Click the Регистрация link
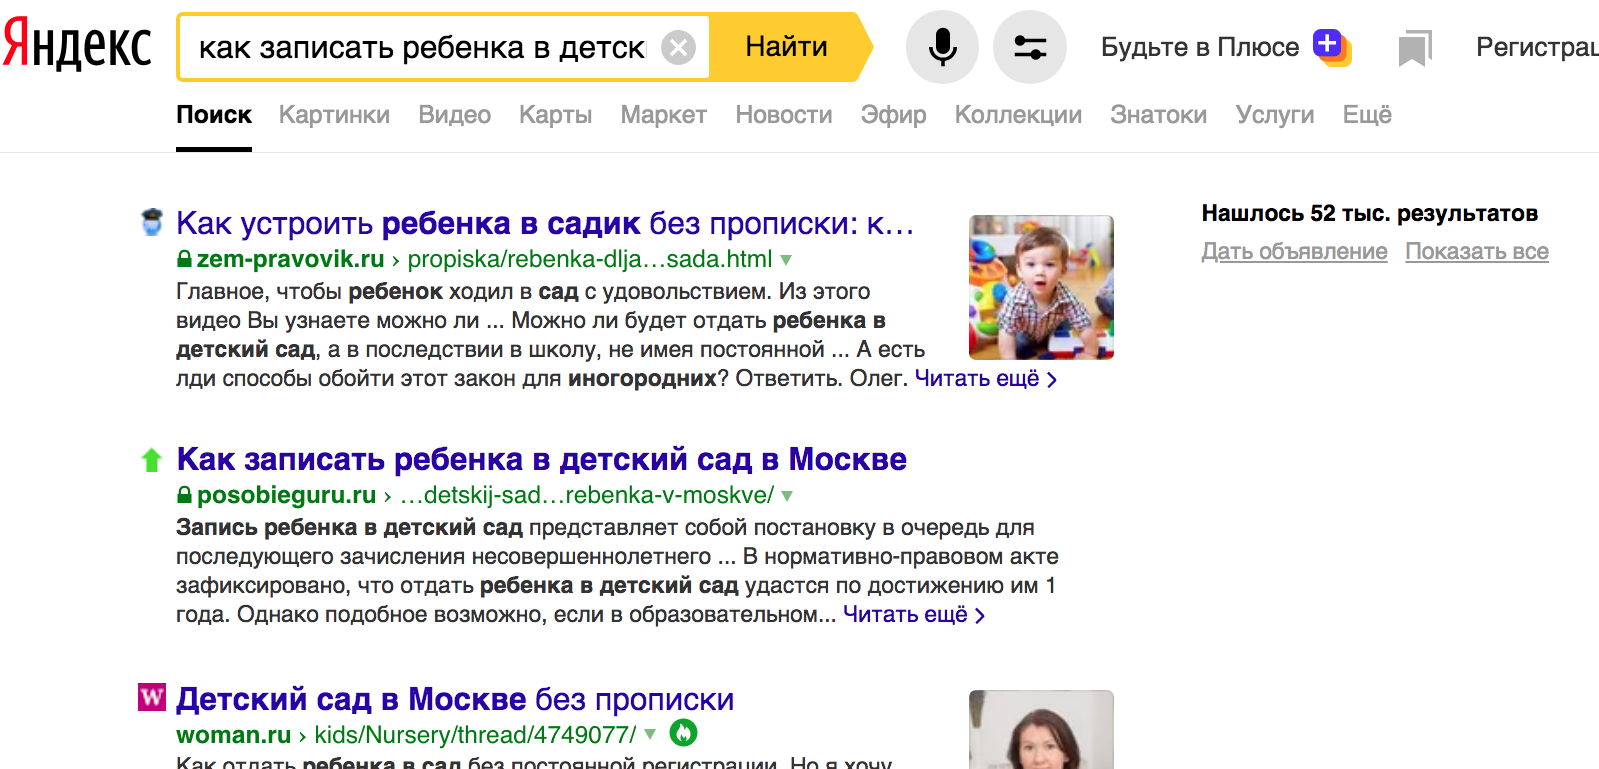Image resolution: width=1599 pixels, height=769 pixels. coord(1537,47)
